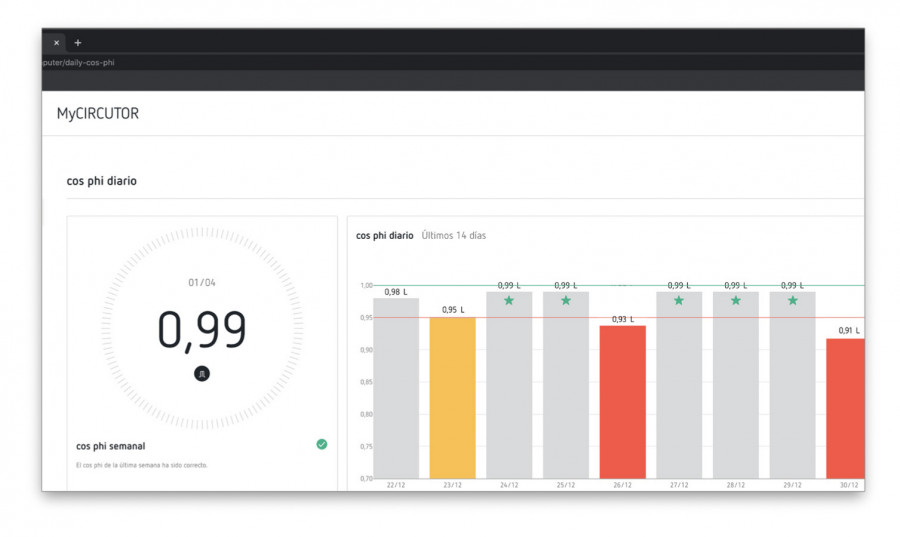Click the 0,91 L bar label
The image size is (900, 537).
tap(849, 330)
